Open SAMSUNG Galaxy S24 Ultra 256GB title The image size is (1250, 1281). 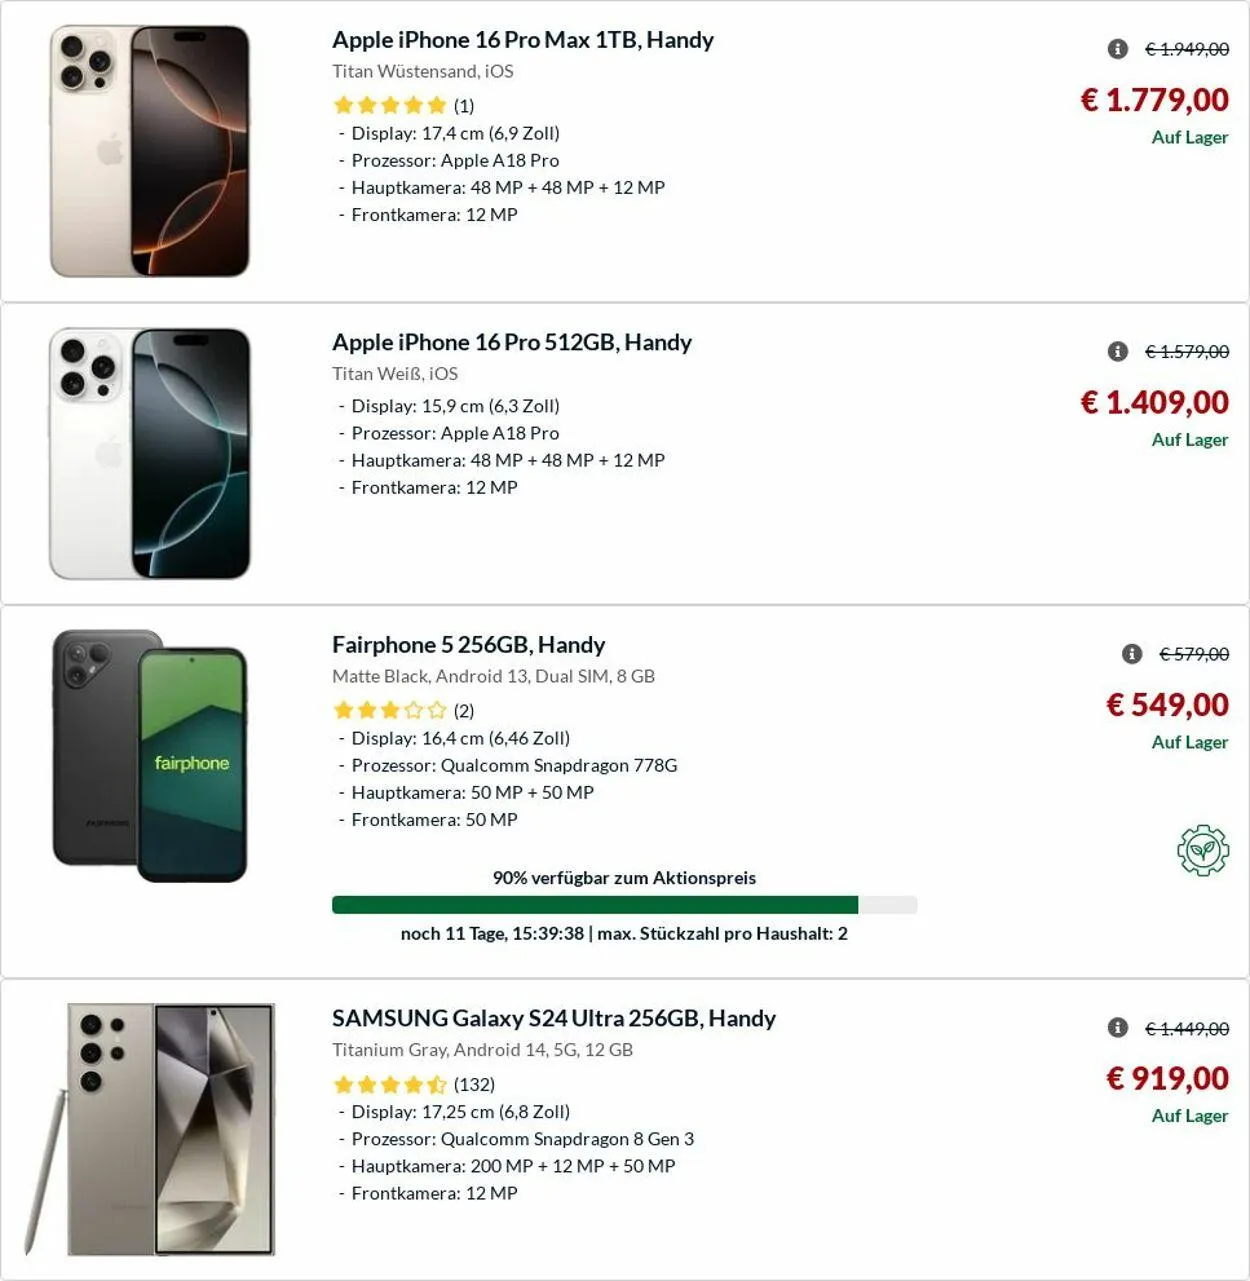553,1018
